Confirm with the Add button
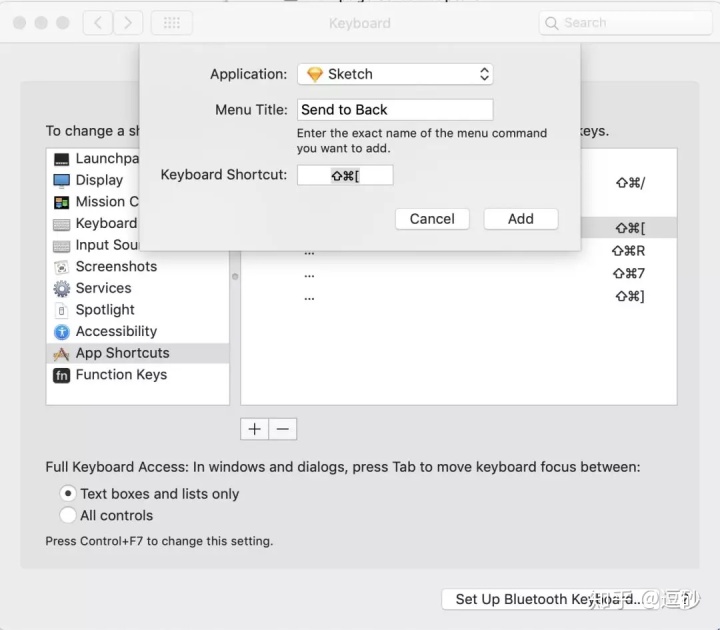720x630 pixels. pos(521,219)
